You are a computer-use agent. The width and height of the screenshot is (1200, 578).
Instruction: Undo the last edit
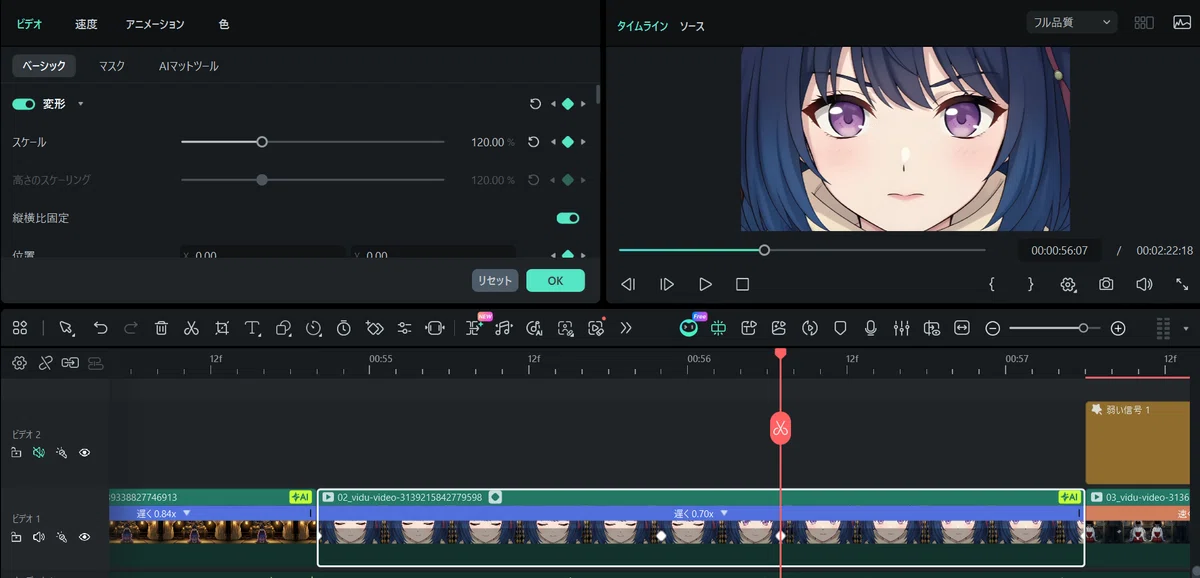100,327
